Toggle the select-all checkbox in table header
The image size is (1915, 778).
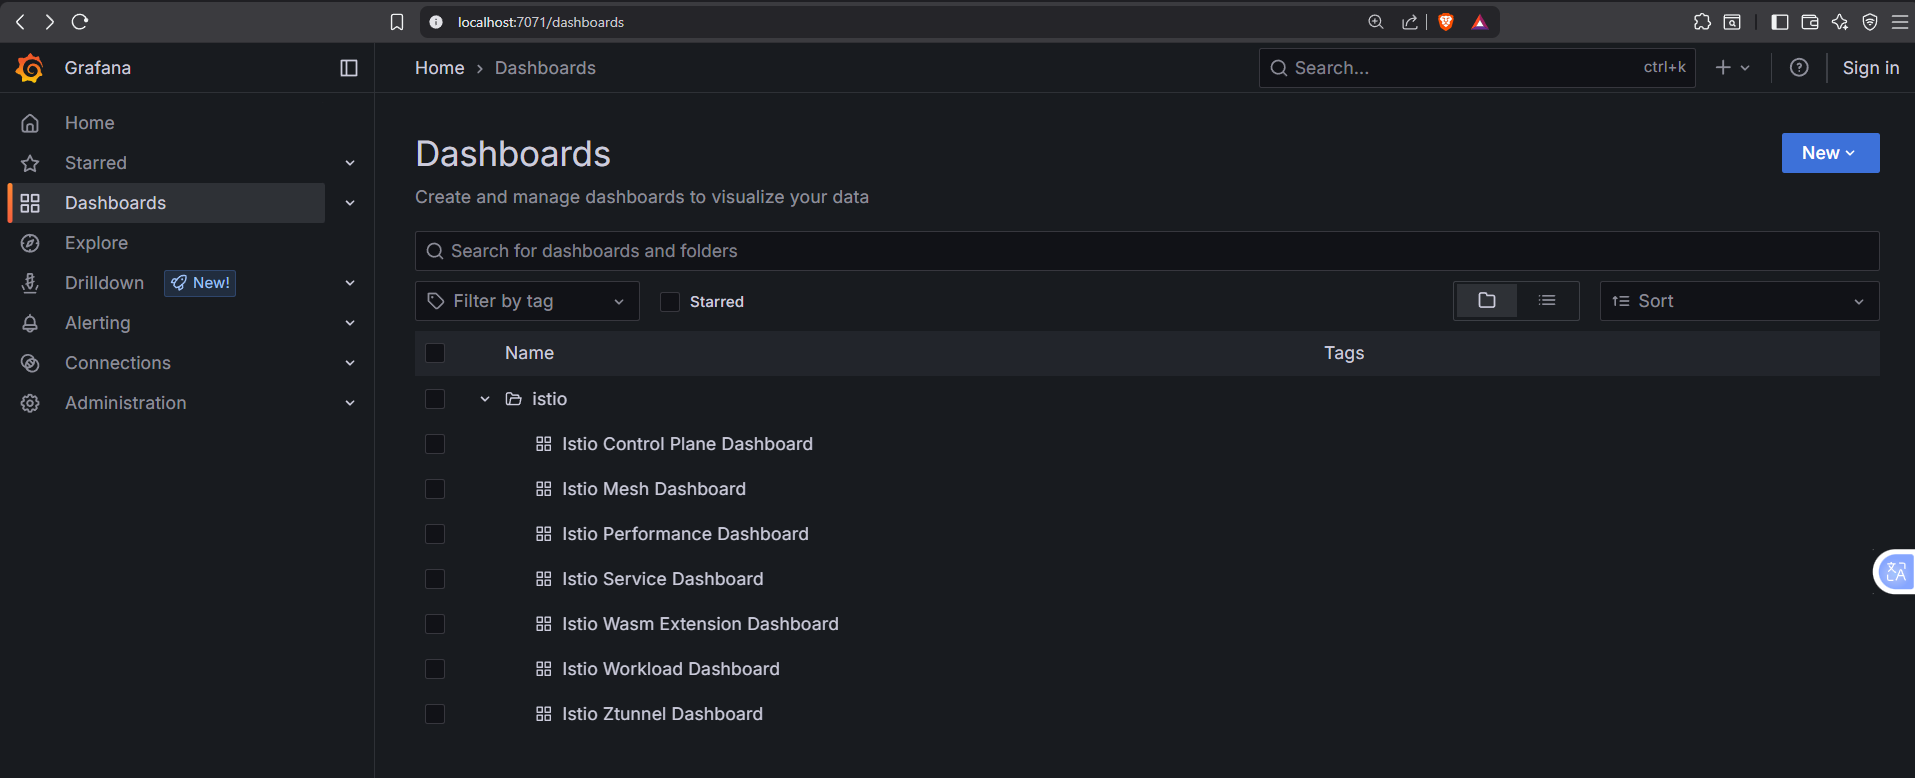click(x=435, y=353)
